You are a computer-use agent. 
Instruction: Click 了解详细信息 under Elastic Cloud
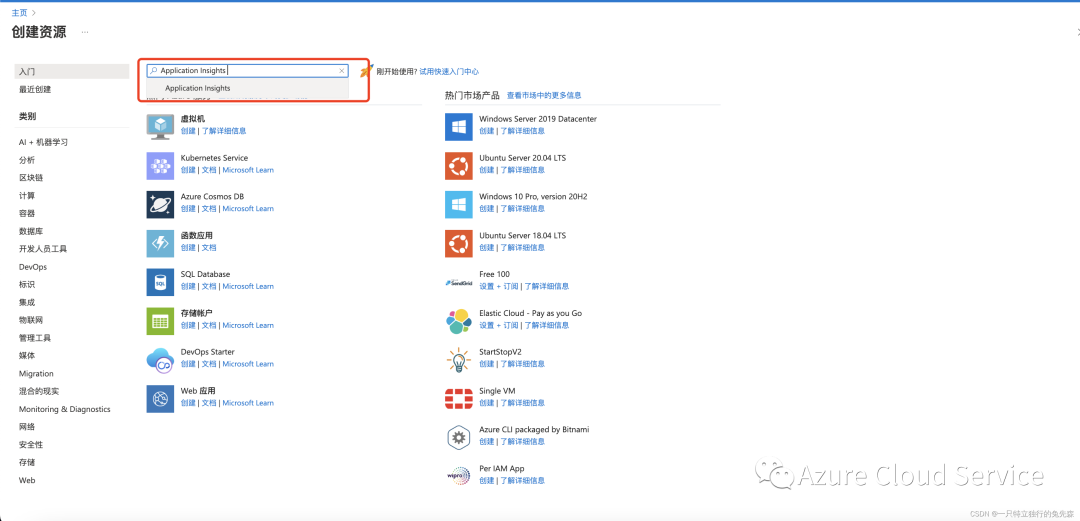tap(547, 325)
